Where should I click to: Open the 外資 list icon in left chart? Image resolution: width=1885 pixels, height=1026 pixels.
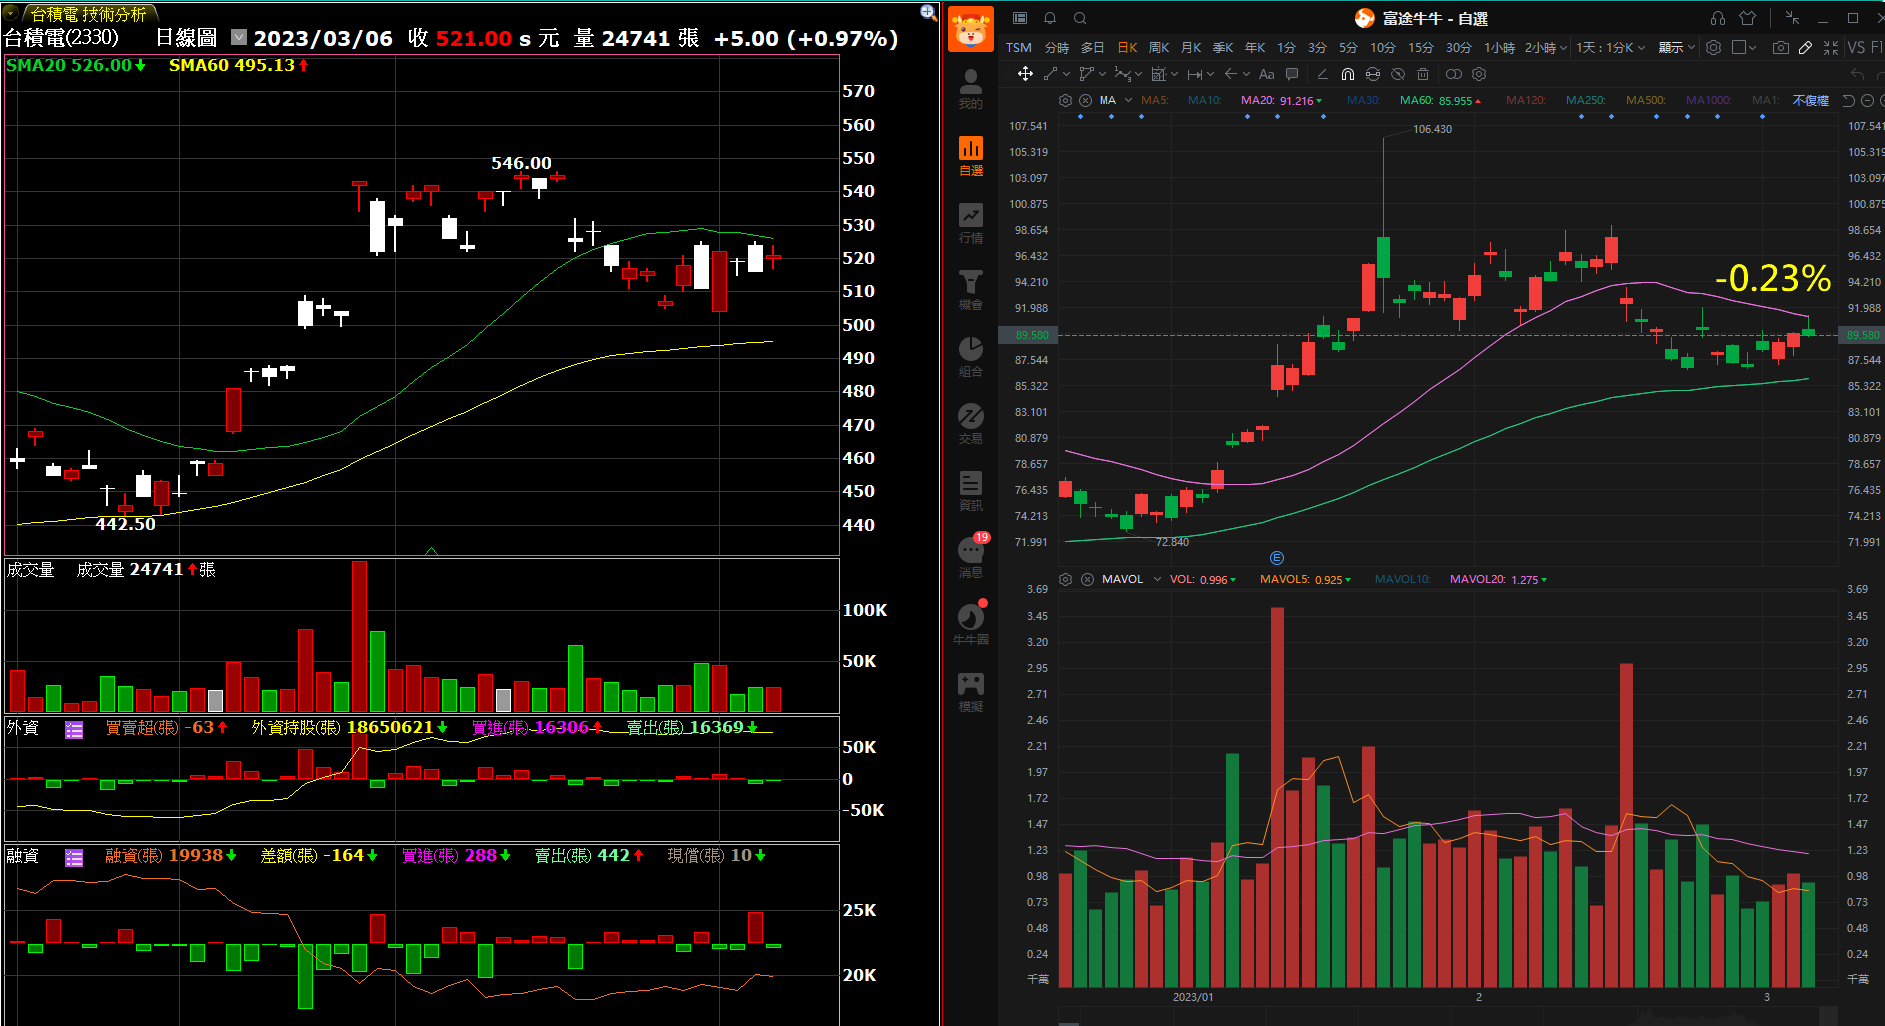pyautogui.click(x=74, y=729)
